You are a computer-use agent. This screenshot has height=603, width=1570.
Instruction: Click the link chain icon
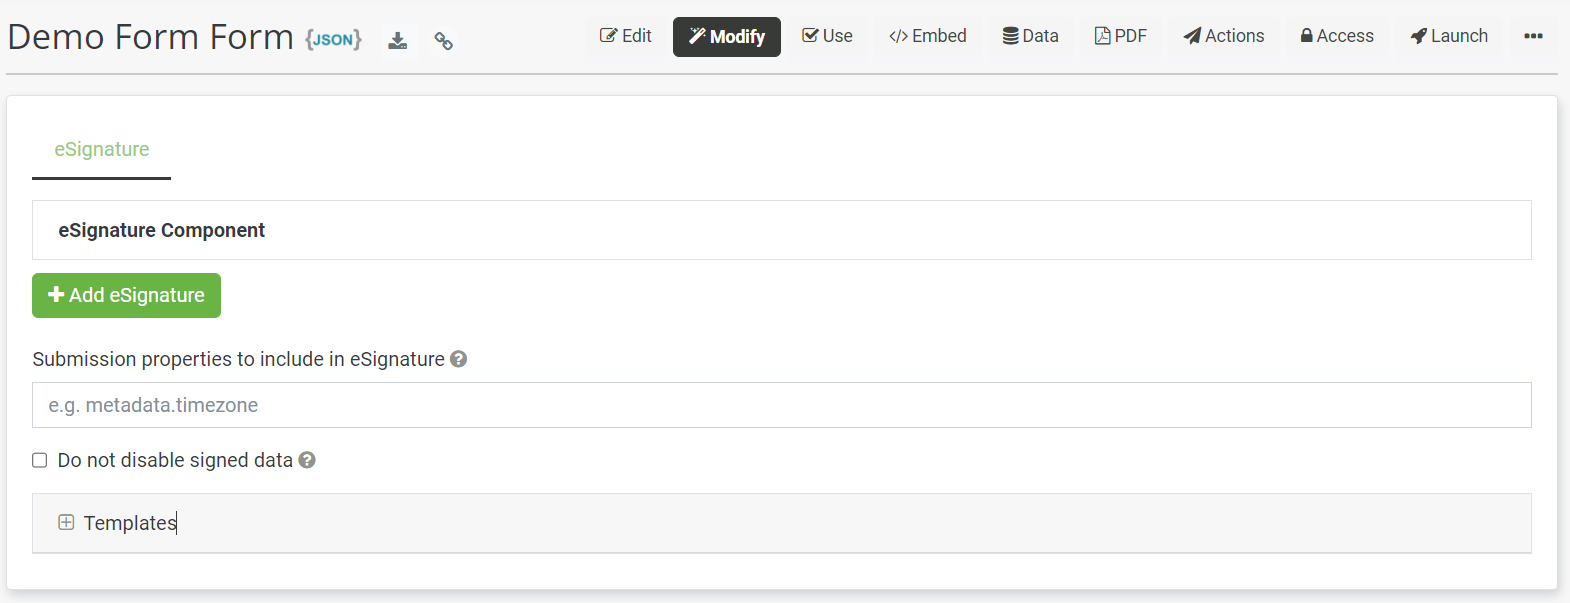pos(444,41)
